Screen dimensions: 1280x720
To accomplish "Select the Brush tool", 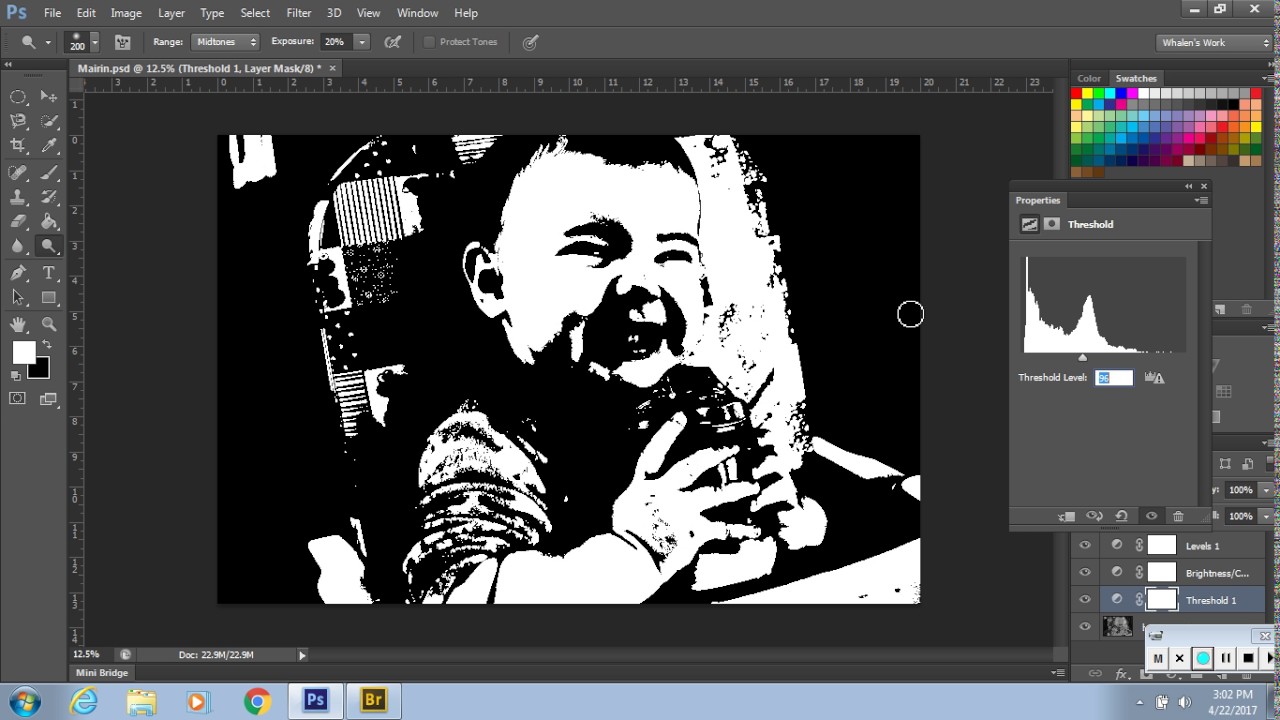I will [49, 172].
